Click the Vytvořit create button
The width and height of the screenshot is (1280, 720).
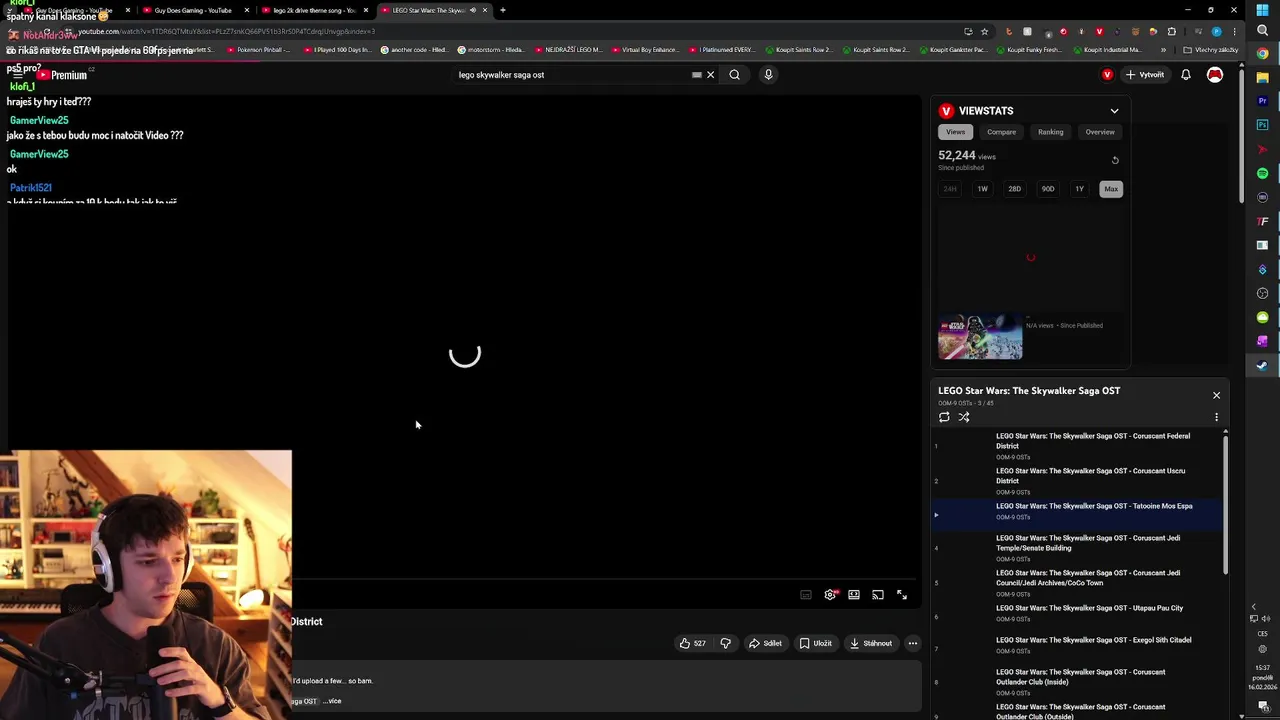click(1146, 75)
